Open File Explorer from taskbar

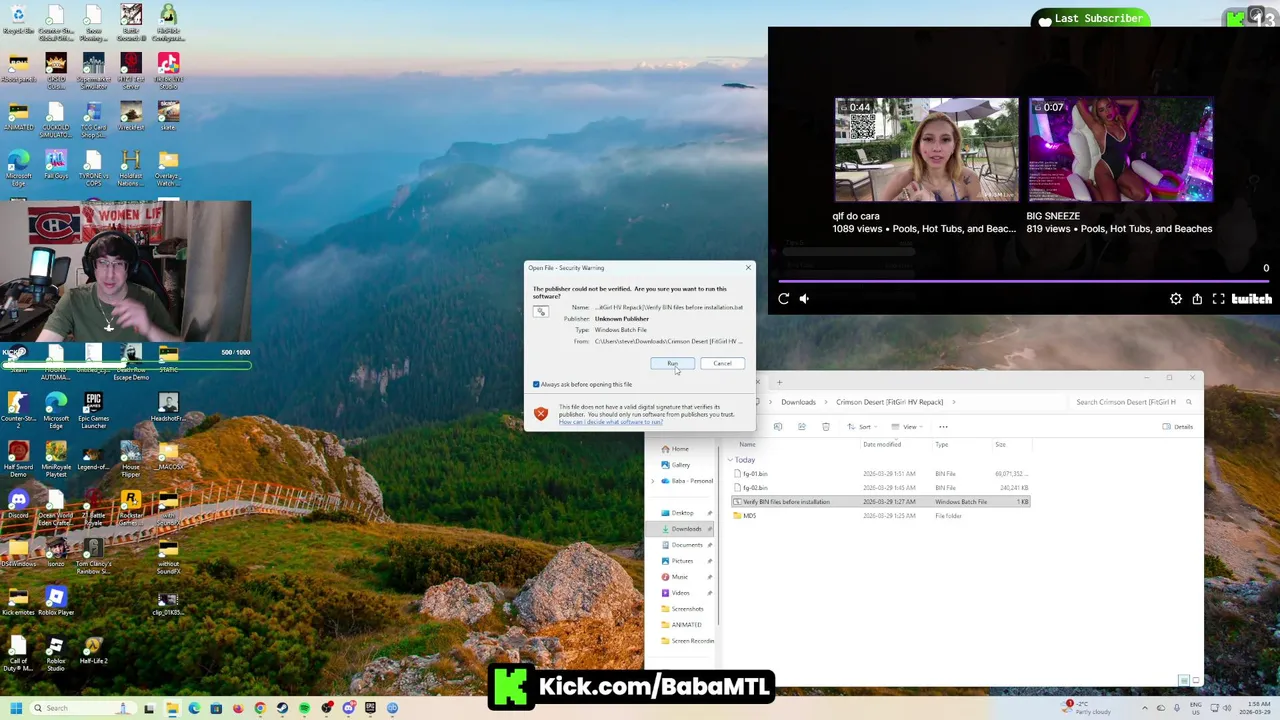click(x=171, y=708)
